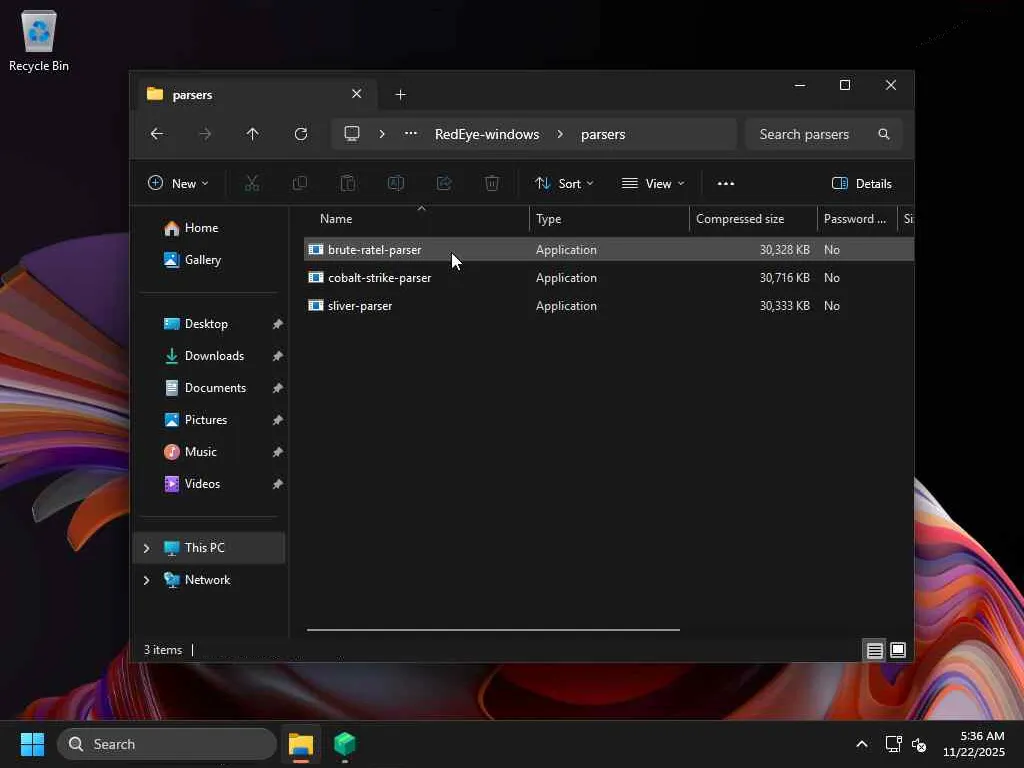Toggle the Details pane
The width and height of the screenshot is (1024, 768).
861,184
